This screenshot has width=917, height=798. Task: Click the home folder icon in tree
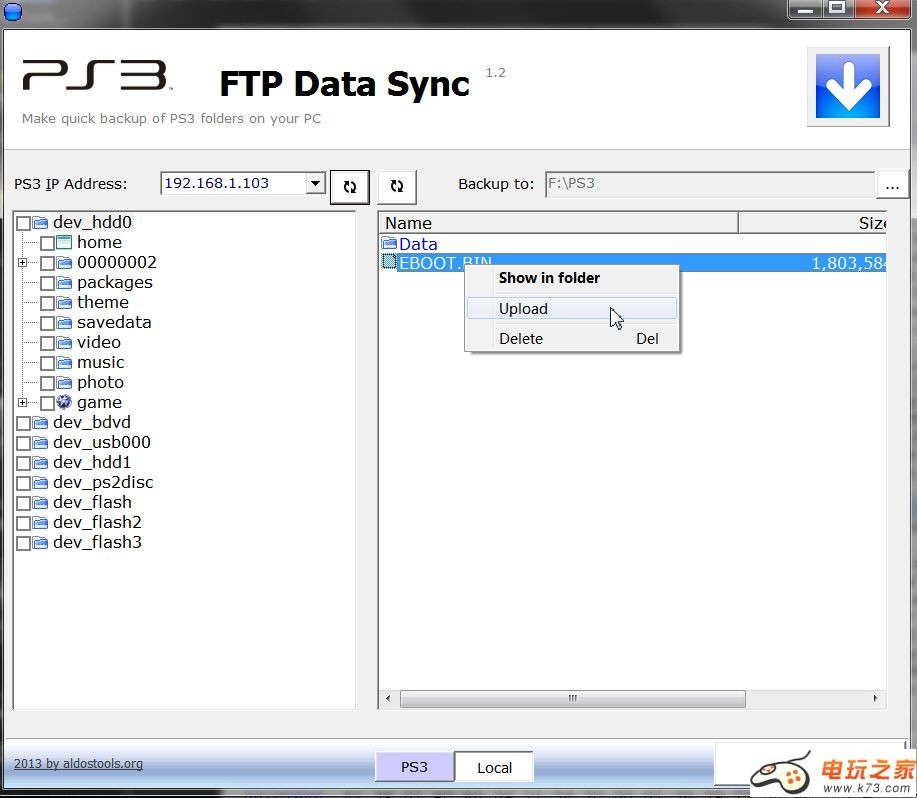(x=64, y=242)
